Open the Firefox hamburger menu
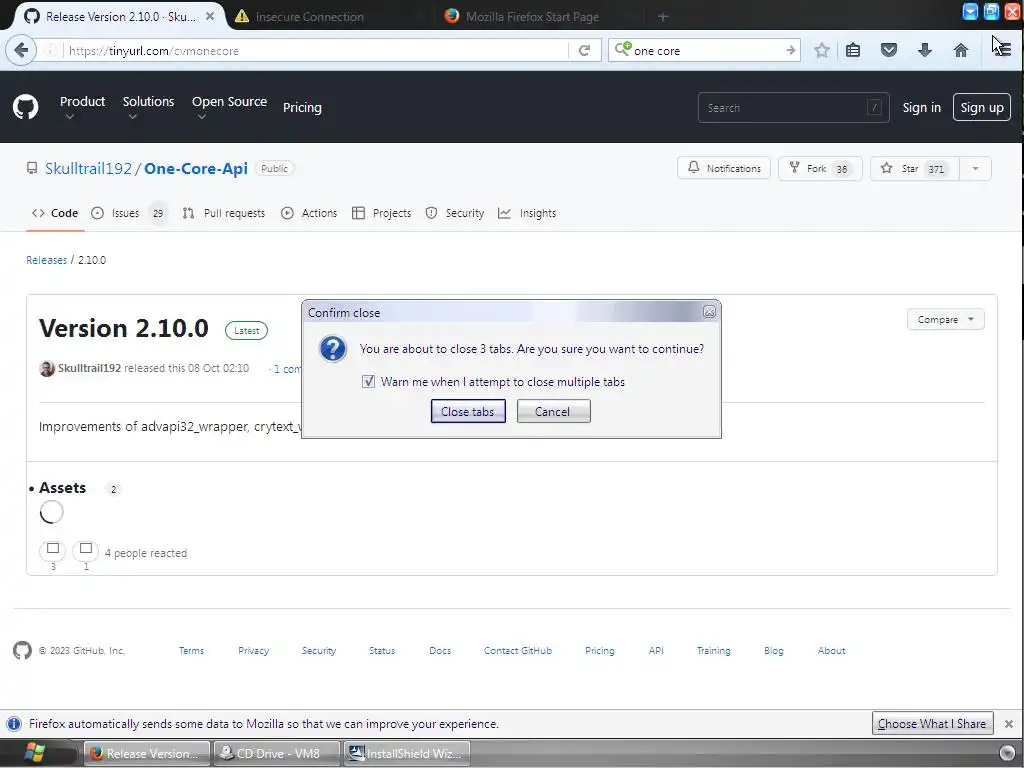1024x768 pixels. (x=1002, y=50)
